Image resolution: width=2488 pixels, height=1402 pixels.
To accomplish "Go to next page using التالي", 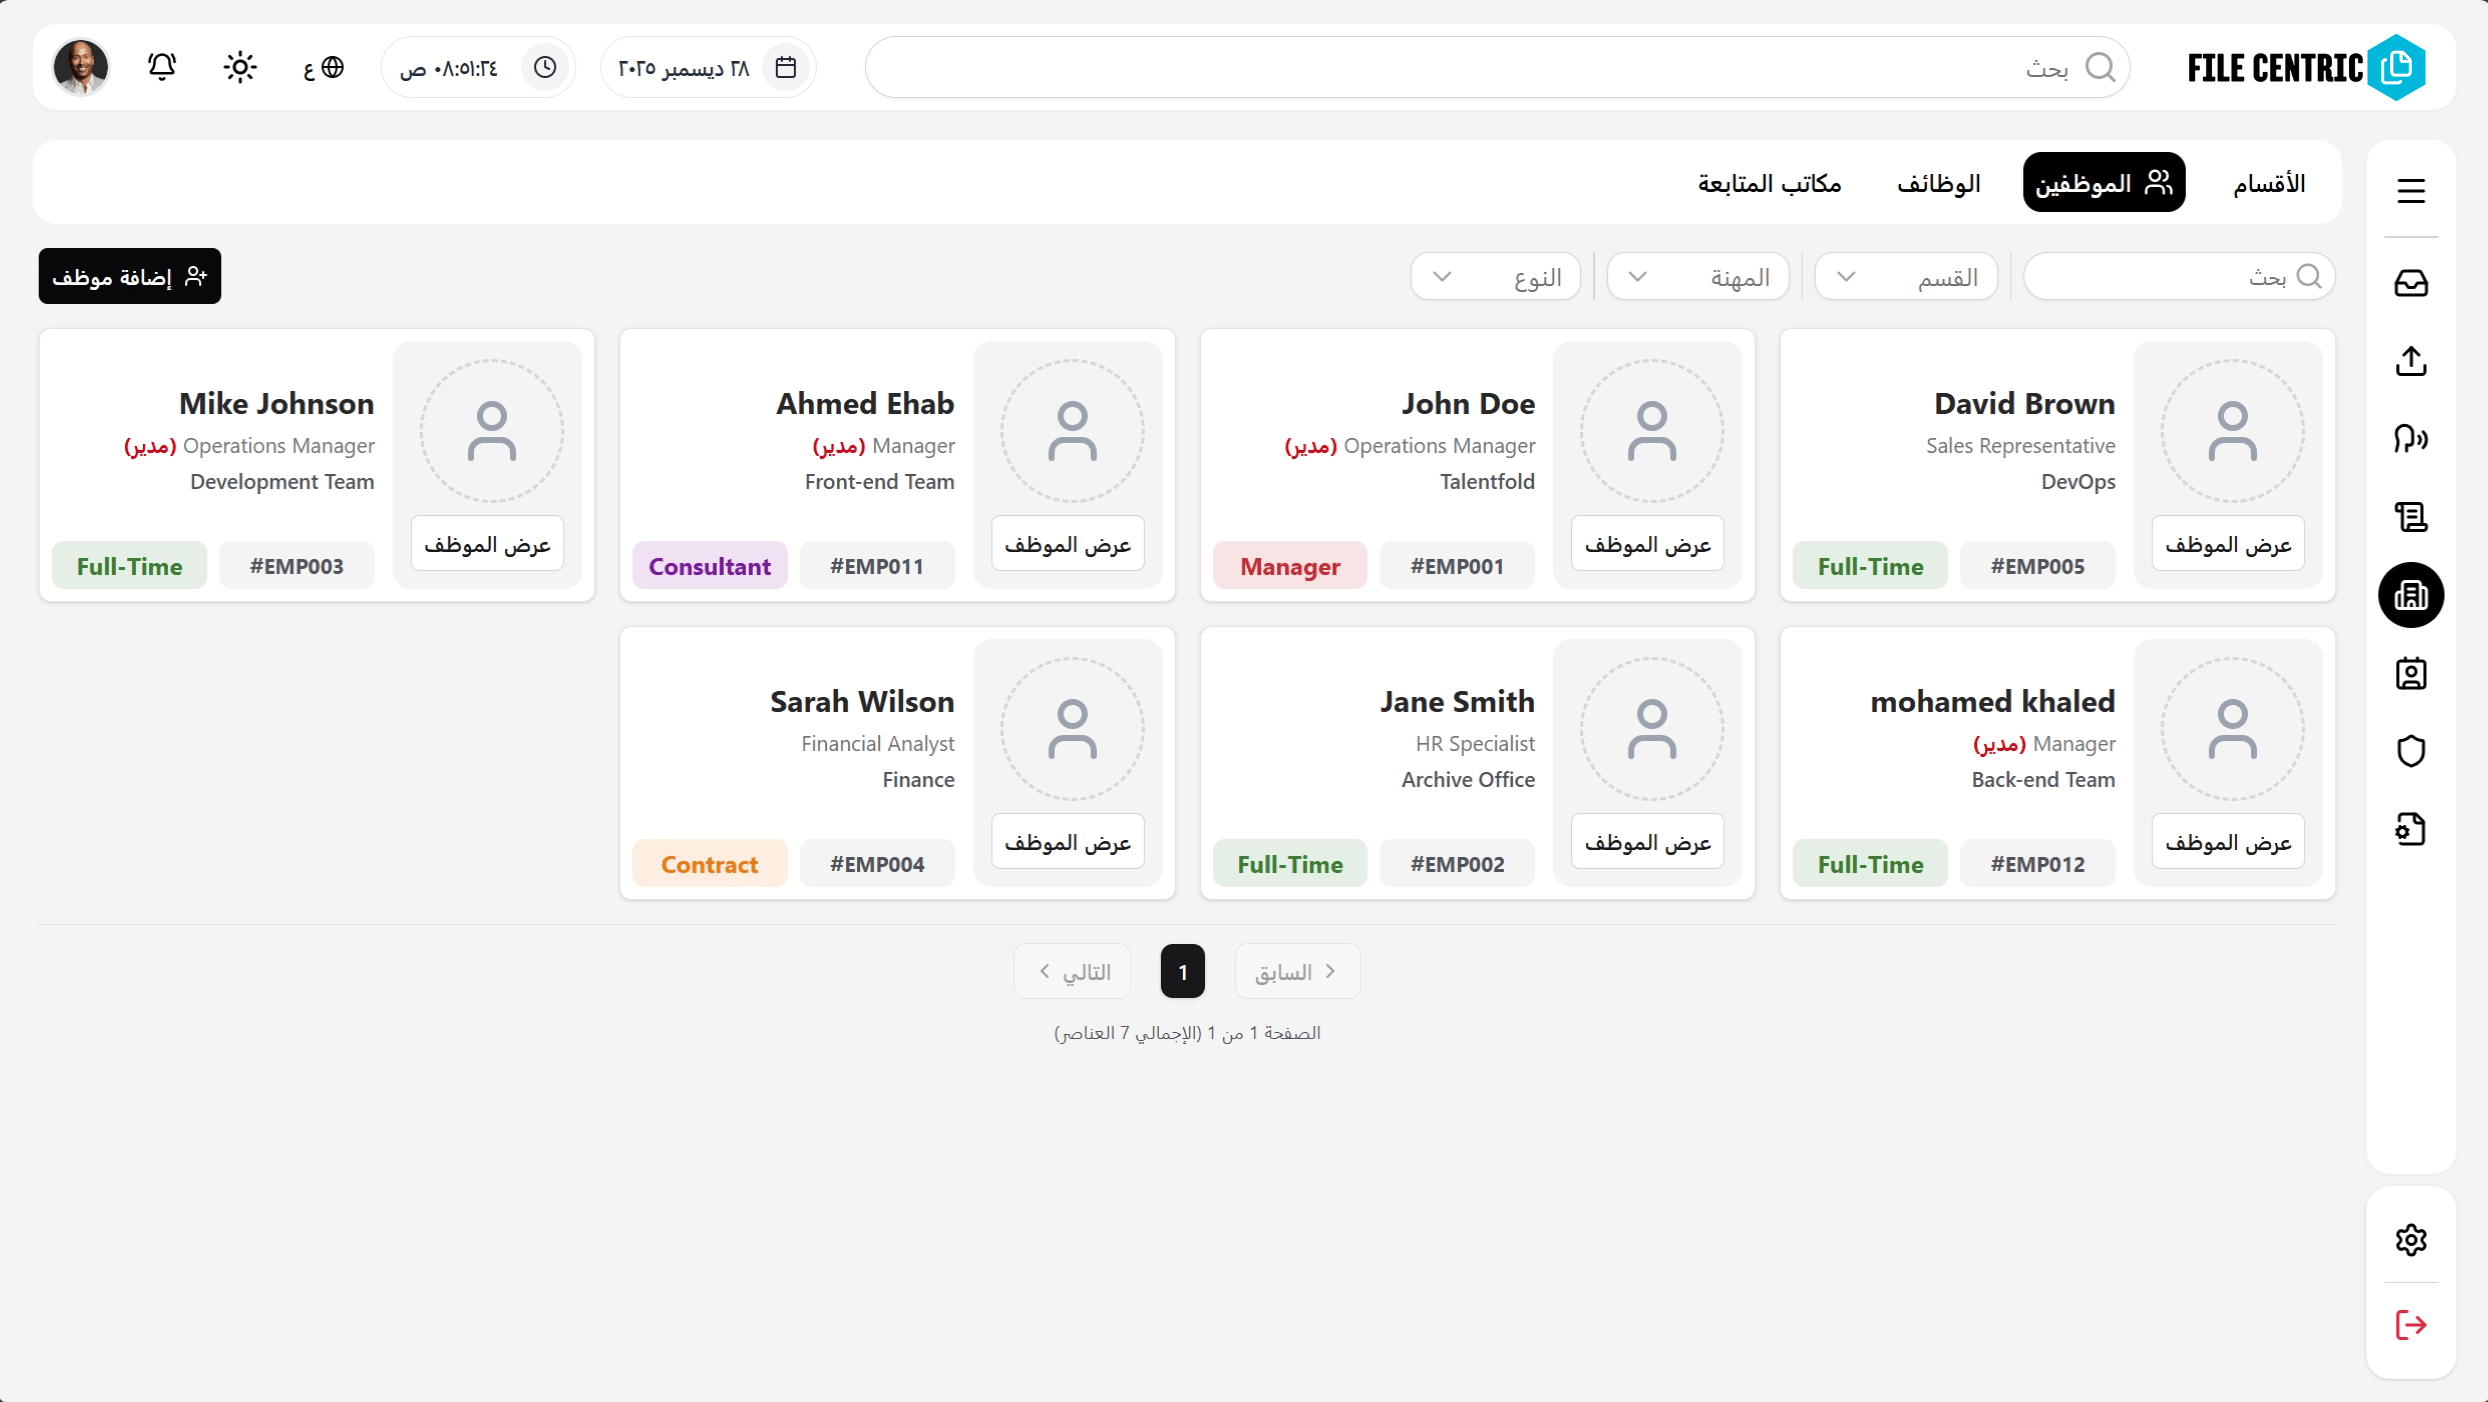I will tap(1071, 971).
